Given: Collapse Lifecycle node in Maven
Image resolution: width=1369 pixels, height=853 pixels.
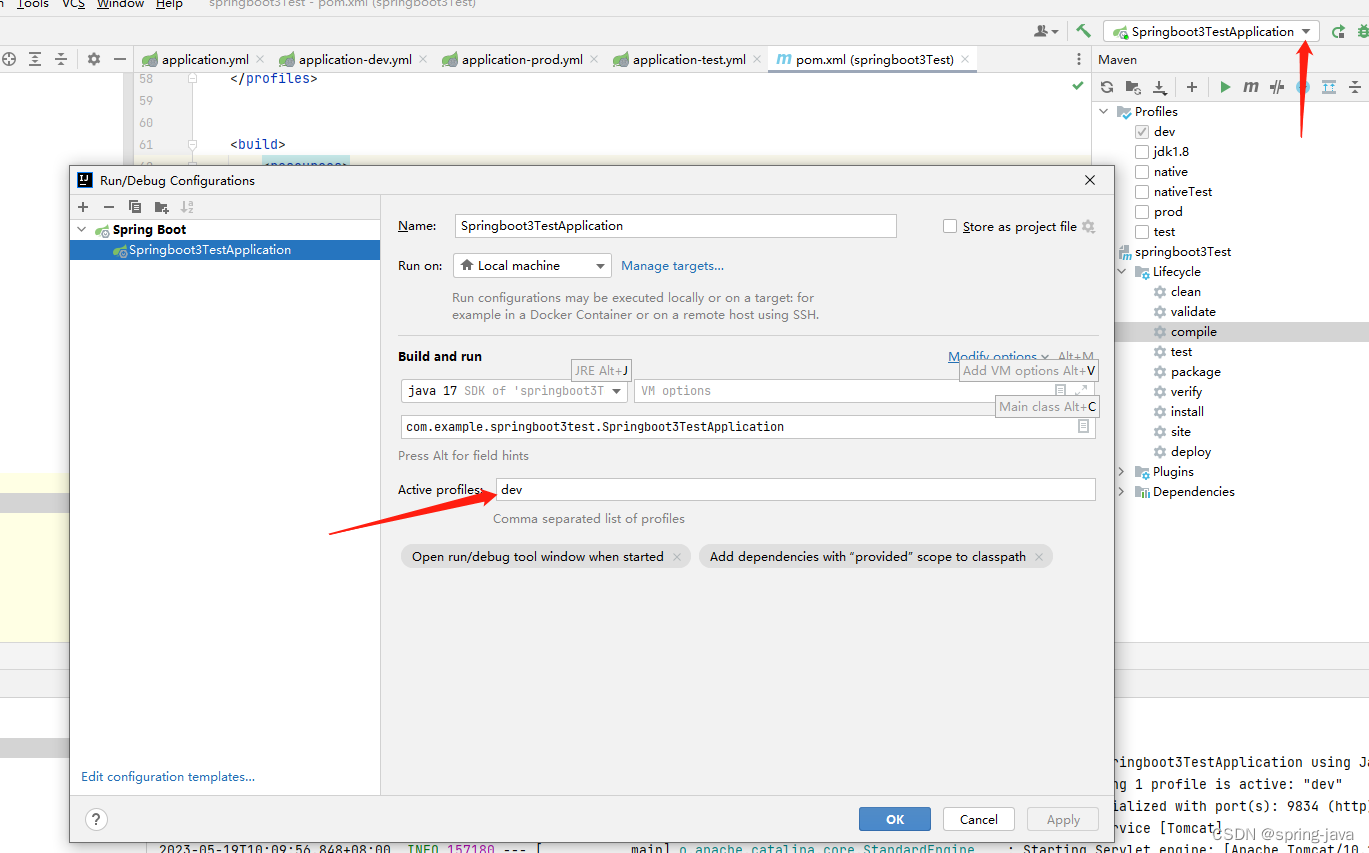Looking at the screenshot, I should pyautogui.click(x=1122, y=271).
